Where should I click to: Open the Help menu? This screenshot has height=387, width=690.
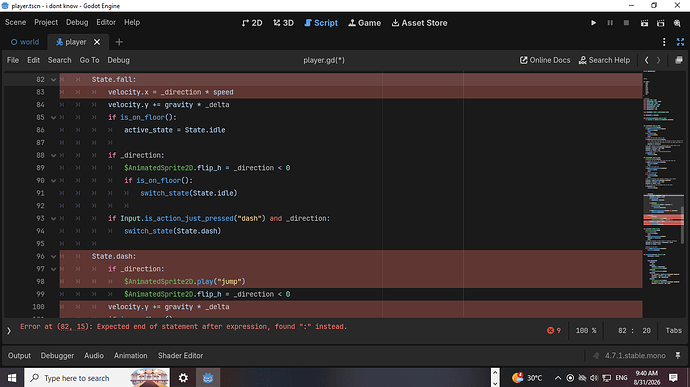132,22
